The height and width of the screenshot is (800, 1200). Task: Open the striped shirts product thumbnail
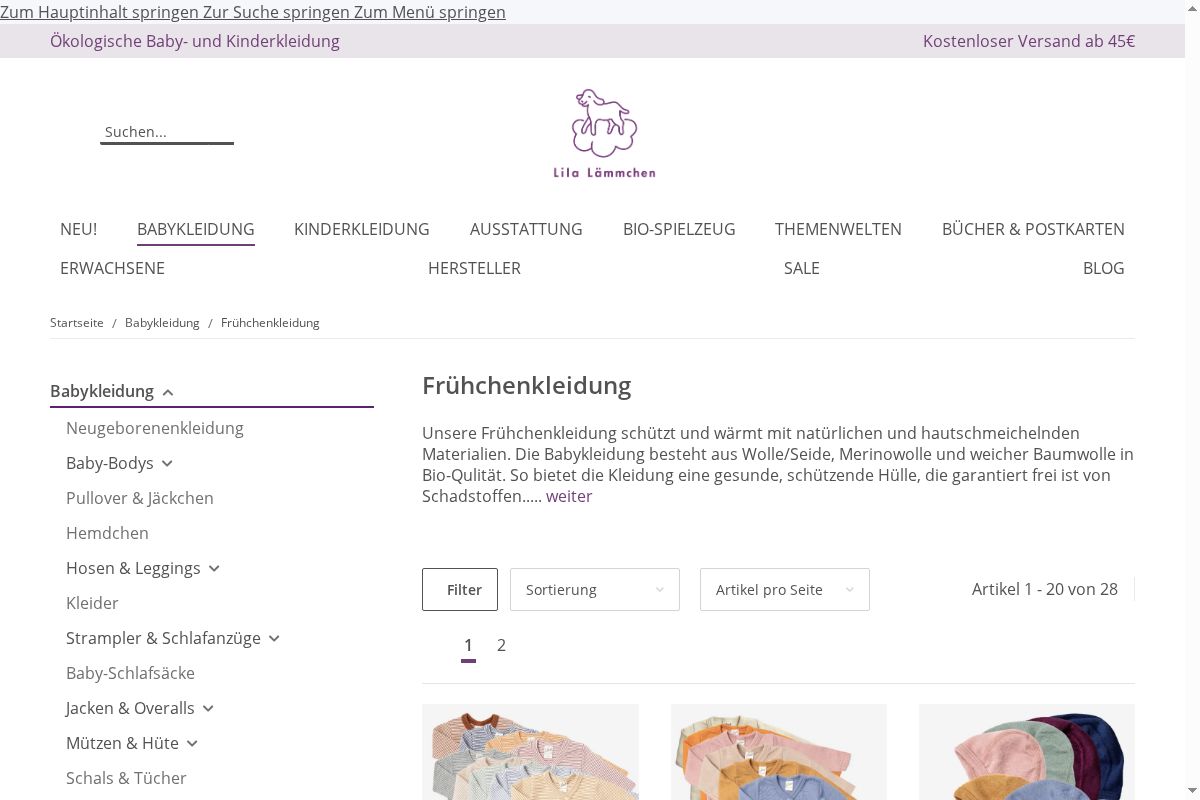point(530,752)
